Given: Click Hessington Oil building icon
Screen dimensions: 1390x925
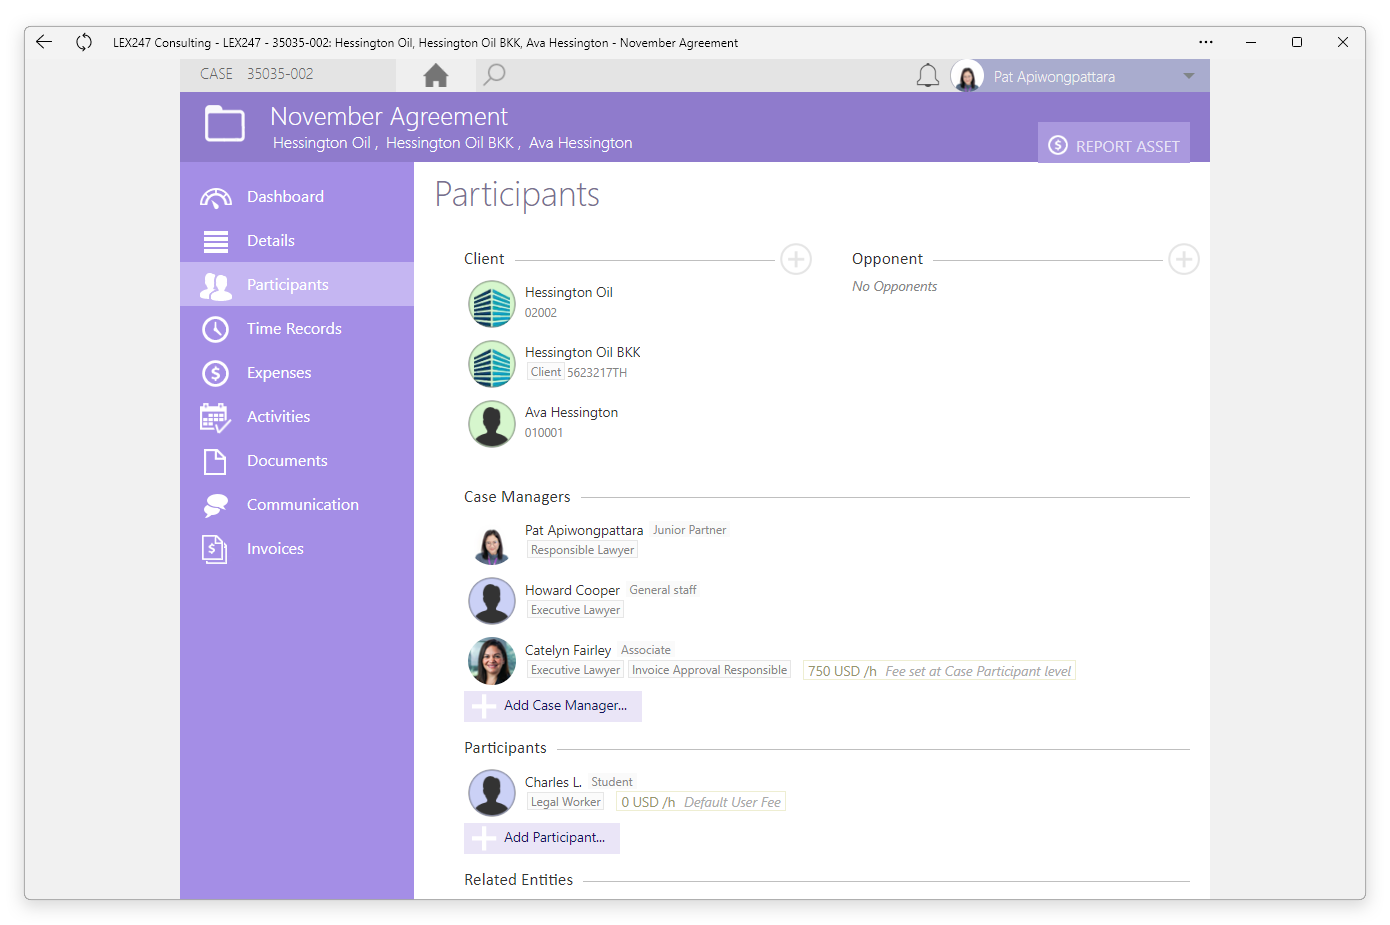Looking at the screenshot, I should 492,304.
